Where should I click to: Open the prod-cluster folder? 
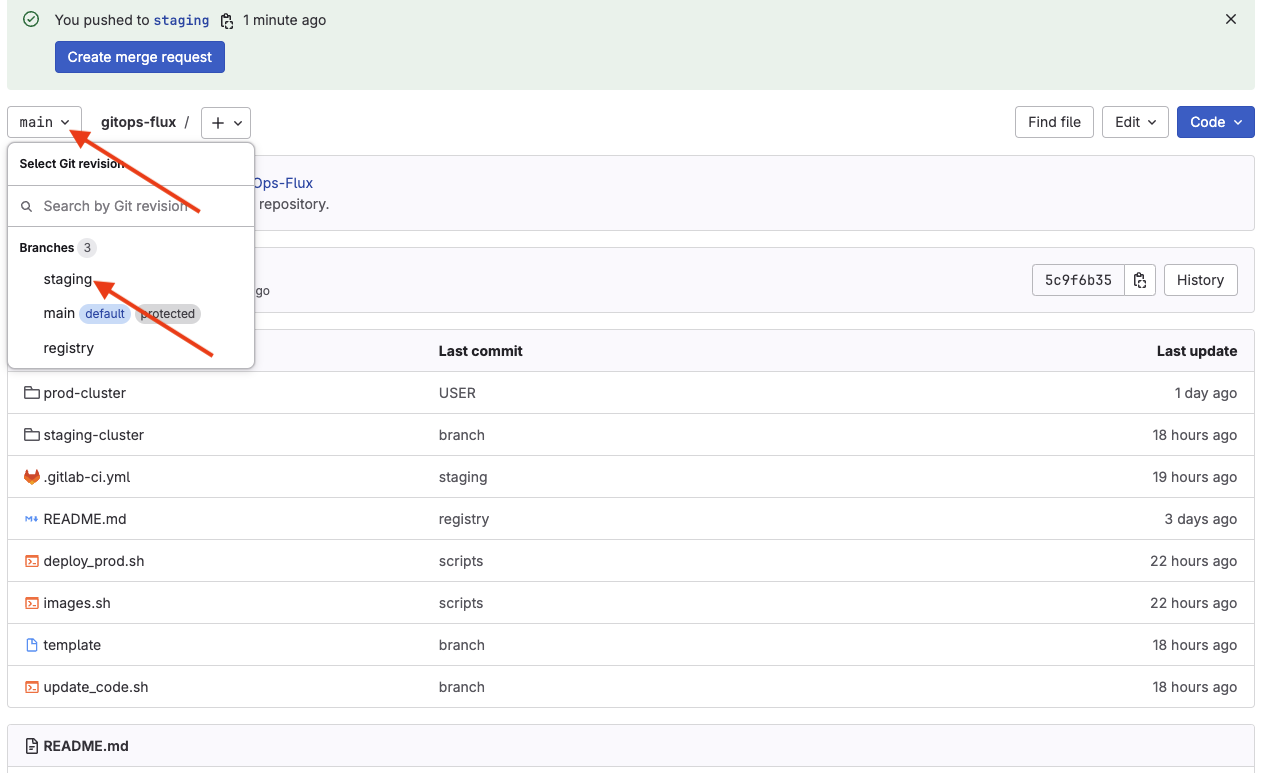tap(85, 393)
